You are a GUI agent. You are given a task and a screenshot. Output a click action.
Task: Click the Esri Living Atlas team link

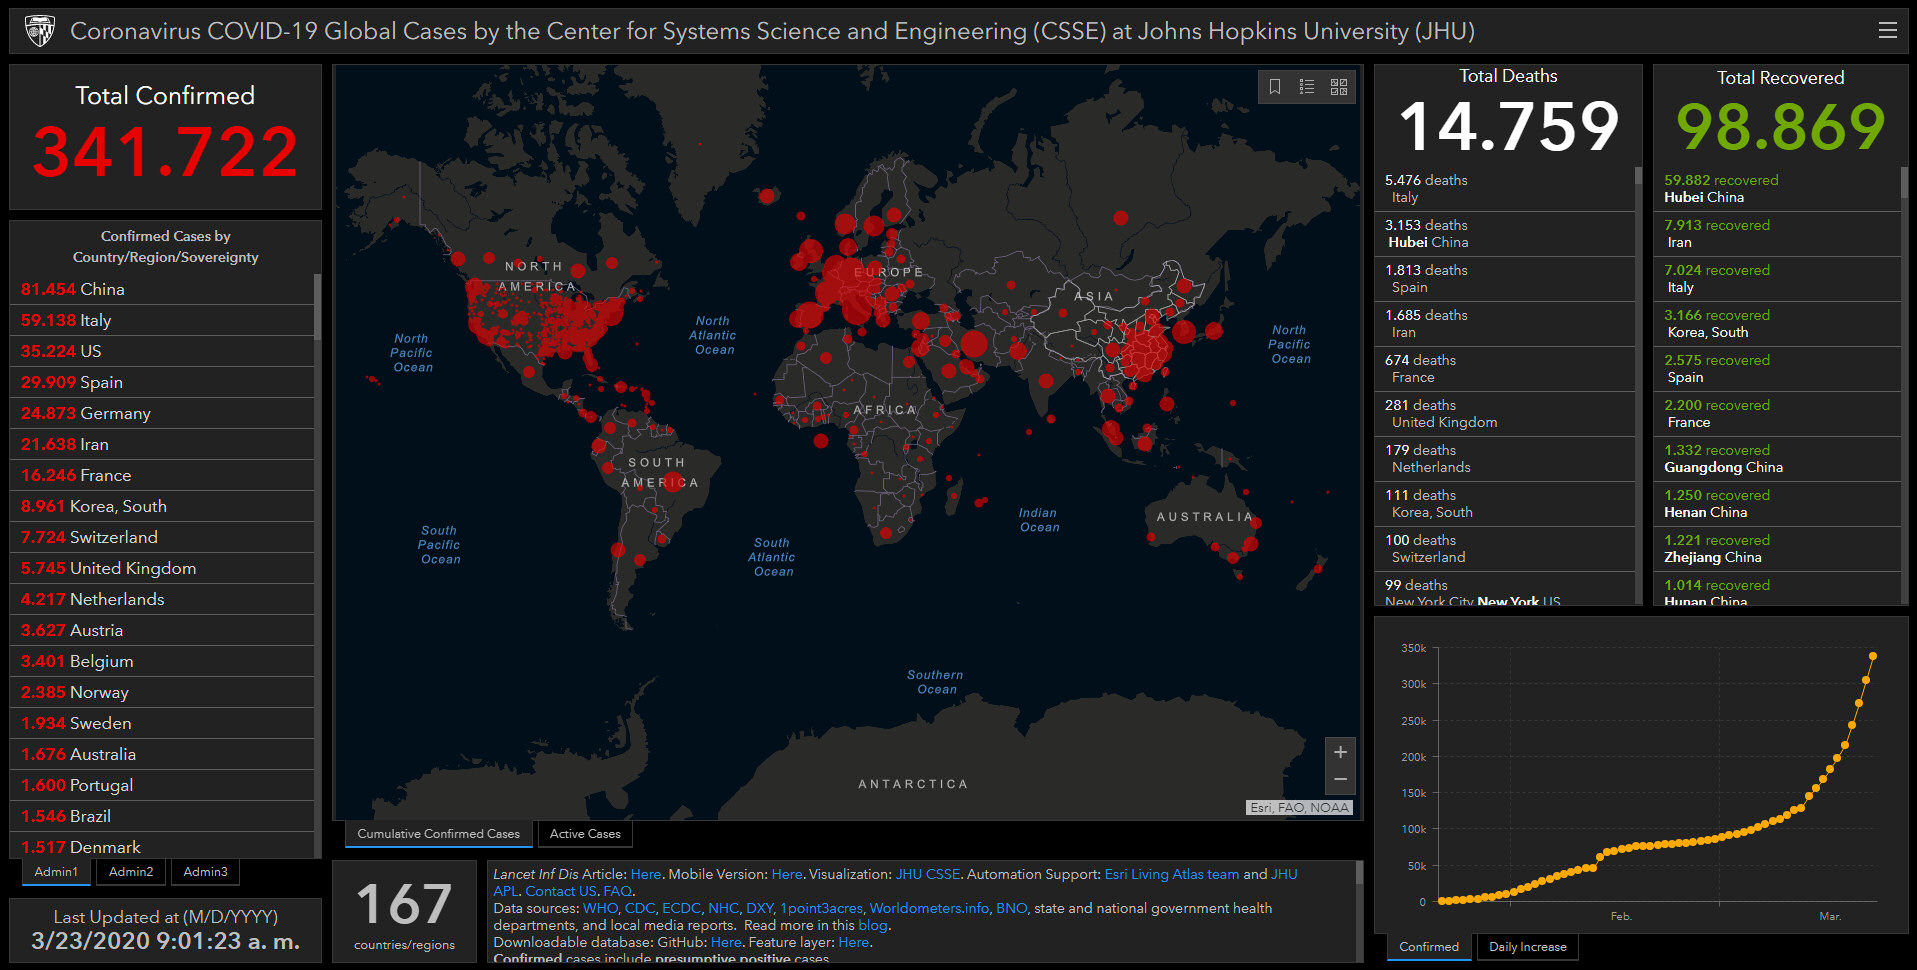1171,874
